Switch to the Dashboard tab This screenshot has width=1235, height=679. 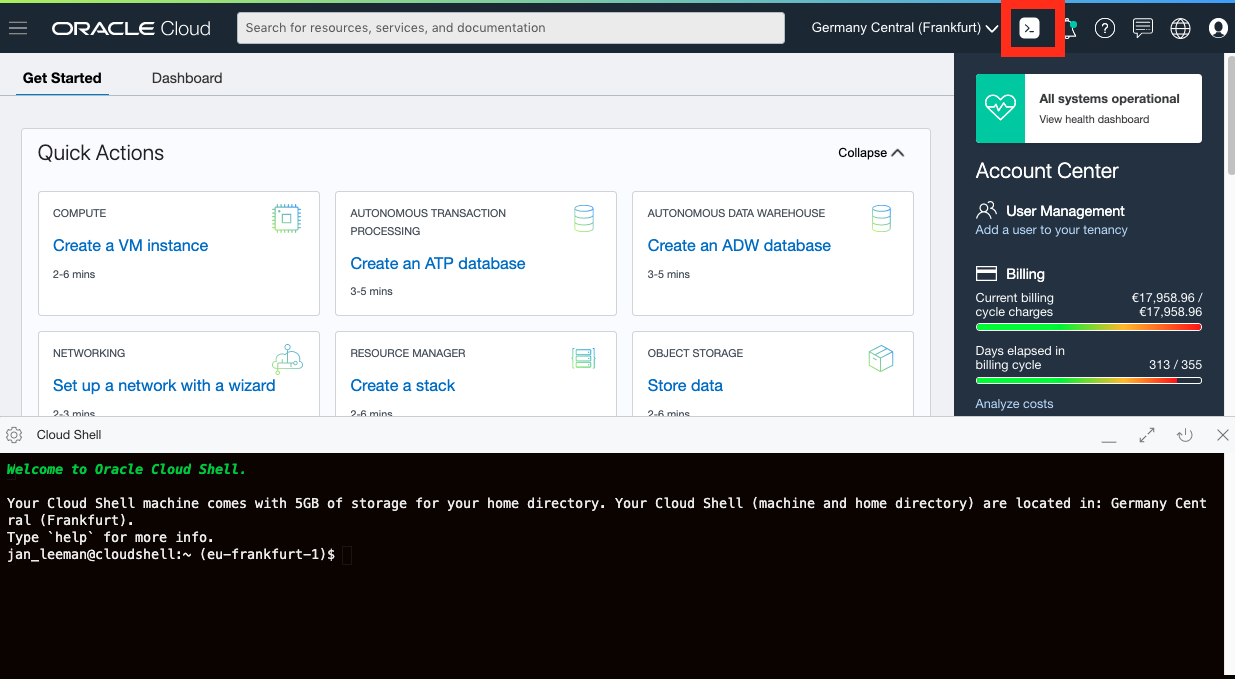pos(187,78)
